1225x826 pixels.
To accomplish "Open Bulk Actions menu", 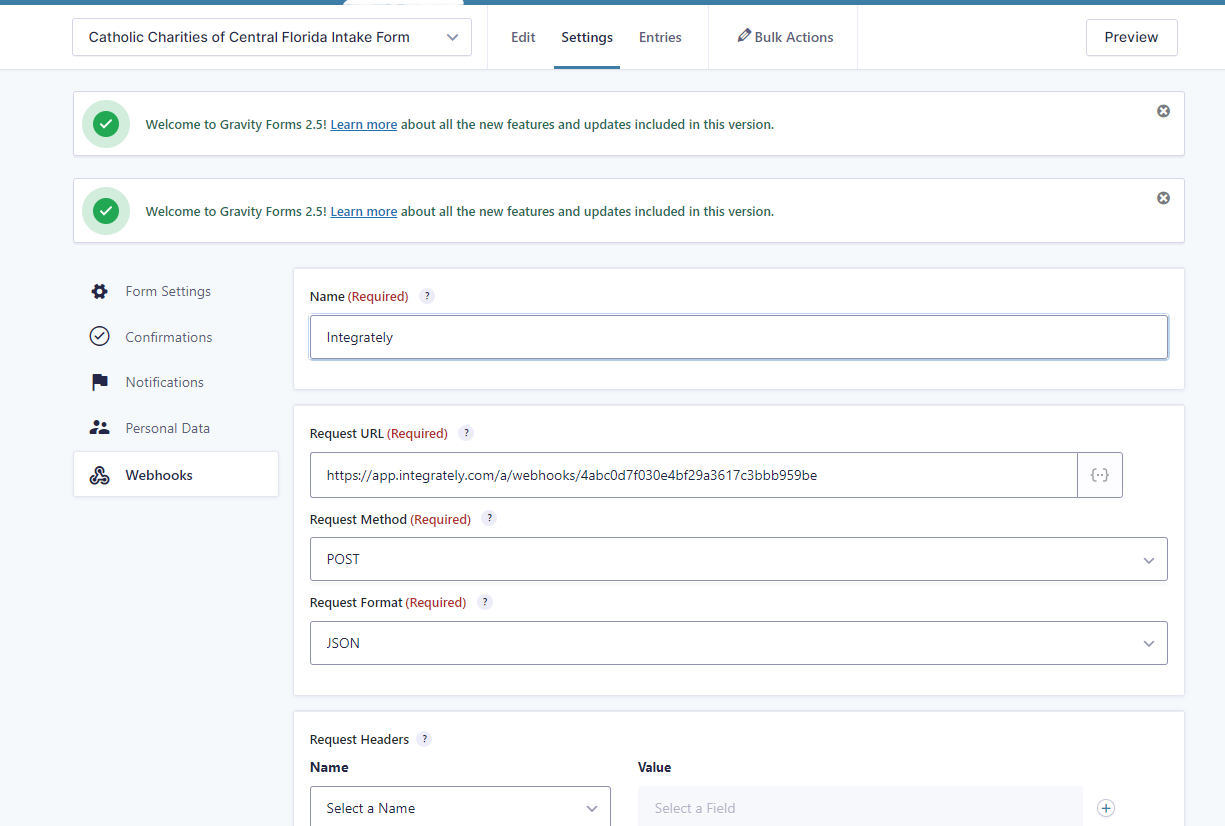I will coord(785,37).
